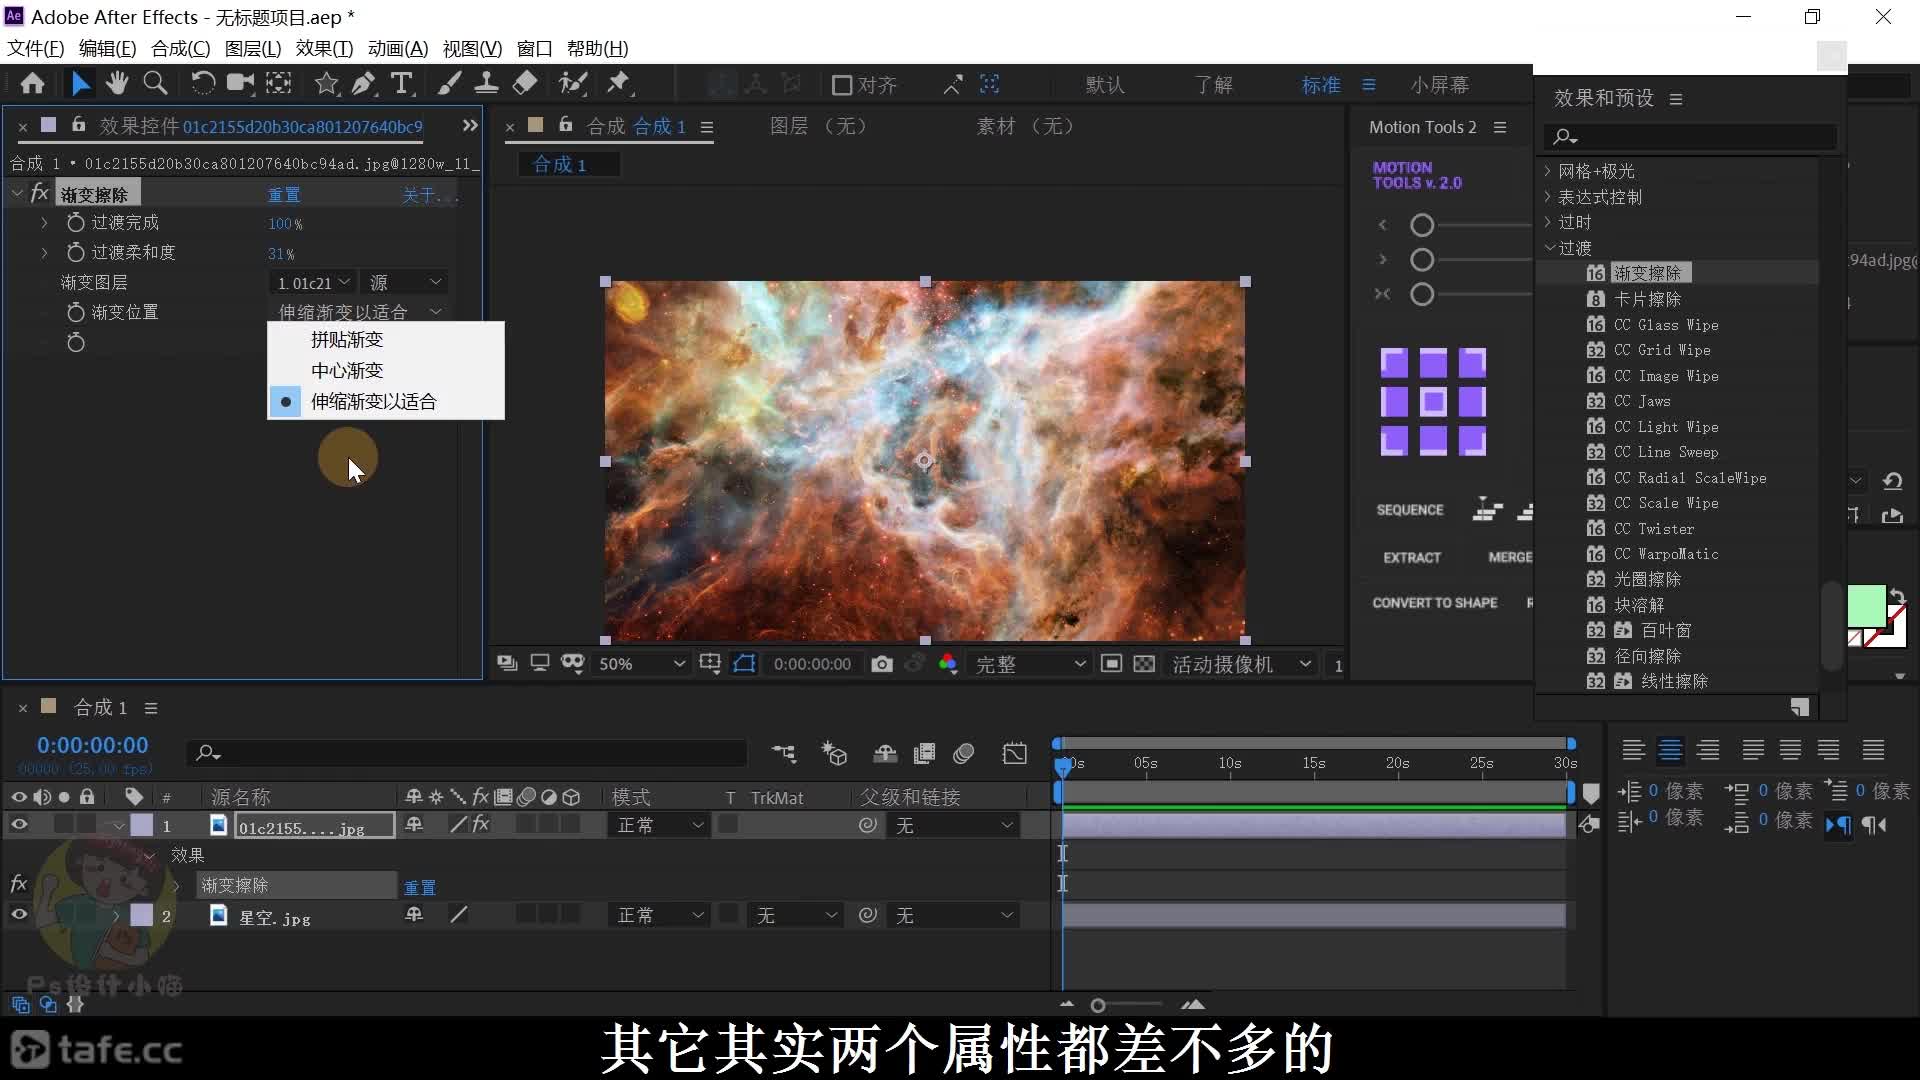Open the 完整 resolution dropdown
This screenshot has width=1920, height=1080.
[1029, 664]
